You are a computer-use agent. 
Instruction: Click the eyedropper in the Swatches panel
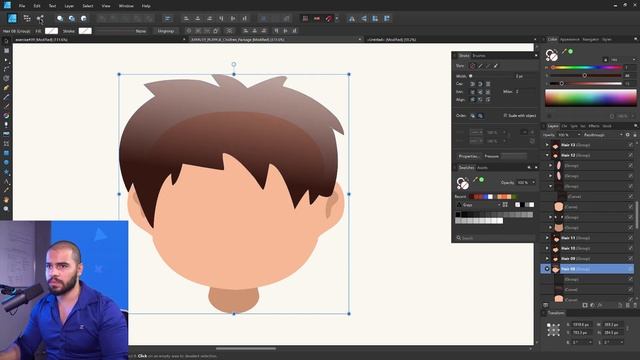[476, 180]
